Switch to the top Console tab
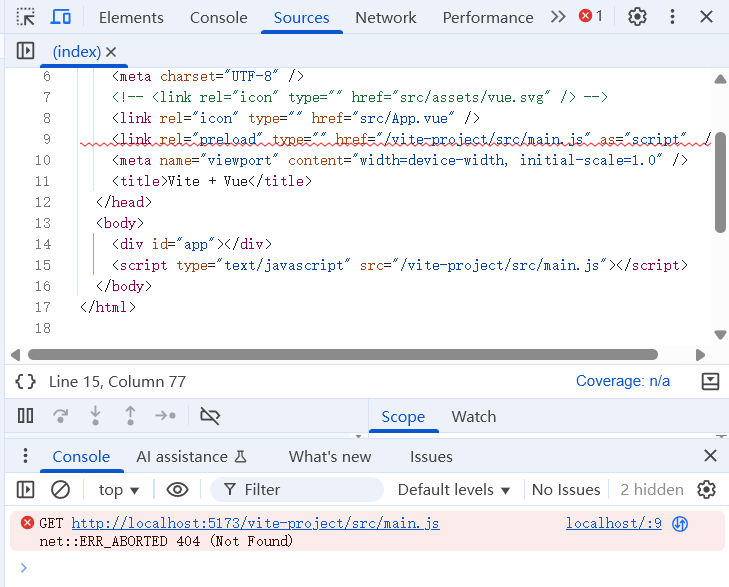This screenshot has width=729, height=587. 219,18
